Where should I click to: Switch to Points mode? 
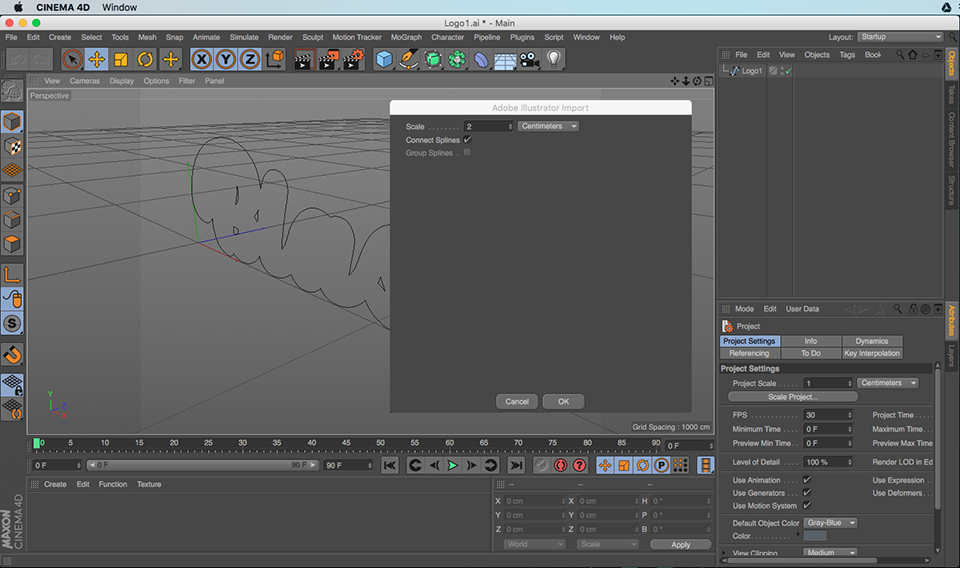pyautogui.click(x=12, y=196)
